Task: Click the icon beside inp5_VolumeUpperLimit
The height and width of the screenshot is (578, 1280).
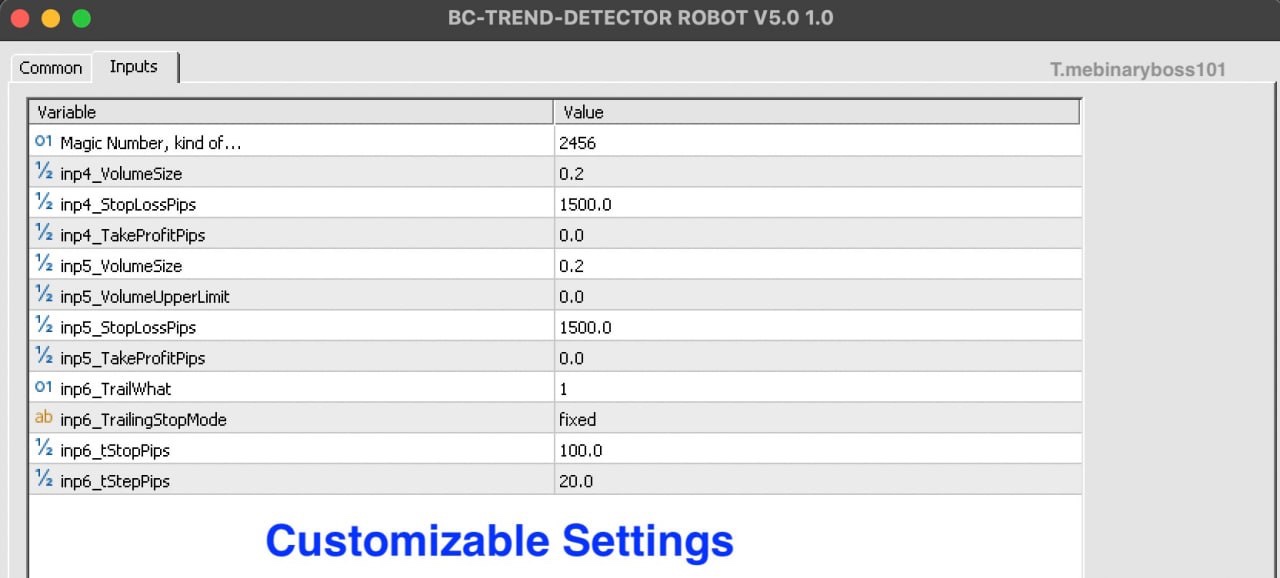Action: pyautogui.click(x=43, y=296)
